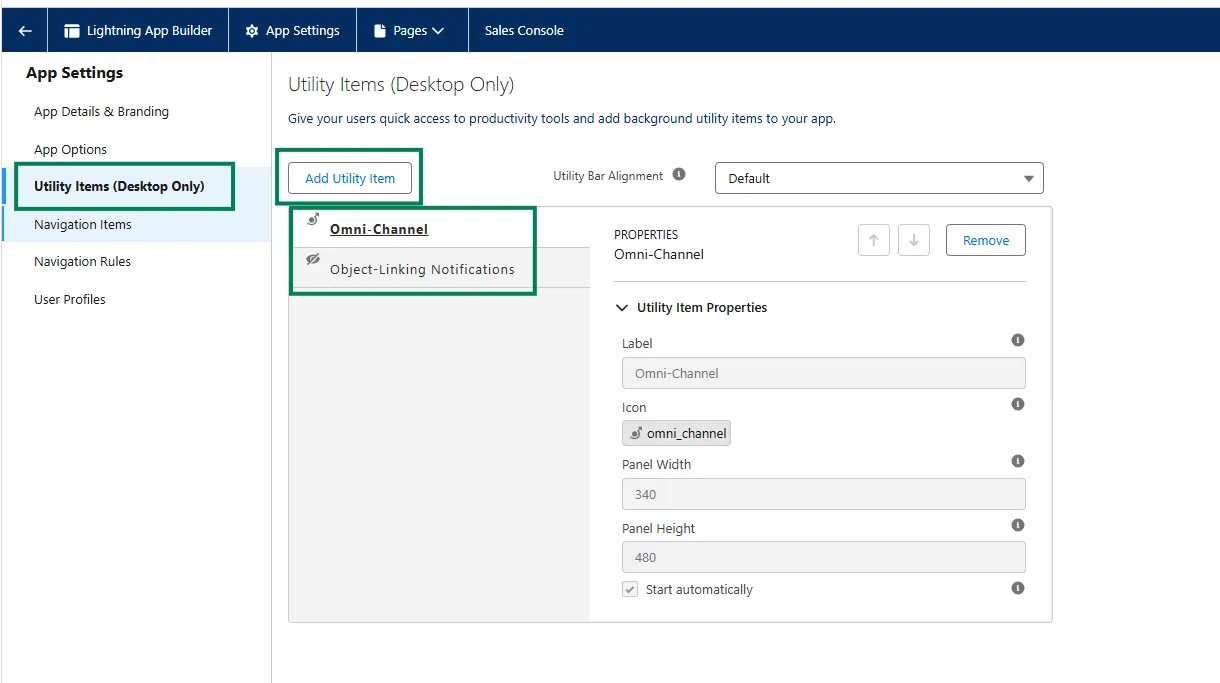Move utility item up with arrow button
Image resolution: width=1220 pixels, height=683 pixels.
click(x=874, y=240)
